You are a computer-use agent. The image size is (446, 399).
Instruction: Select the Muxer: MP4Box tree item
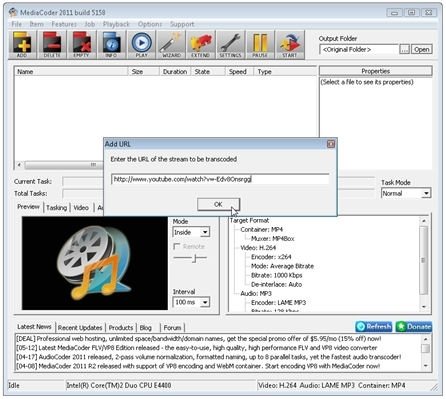click(272, 239)
